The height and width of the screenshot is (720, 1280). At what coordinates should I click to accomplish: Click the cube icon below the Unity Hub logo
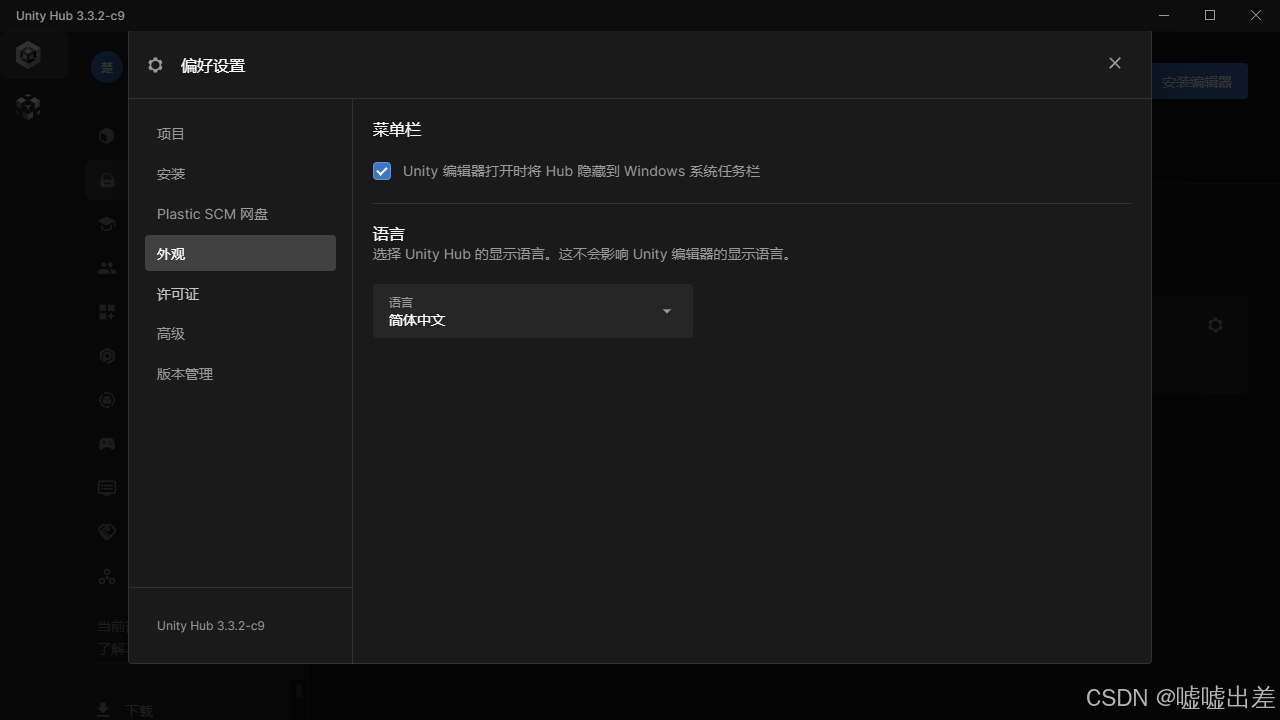pyautogui.click(x=28, y=106)
